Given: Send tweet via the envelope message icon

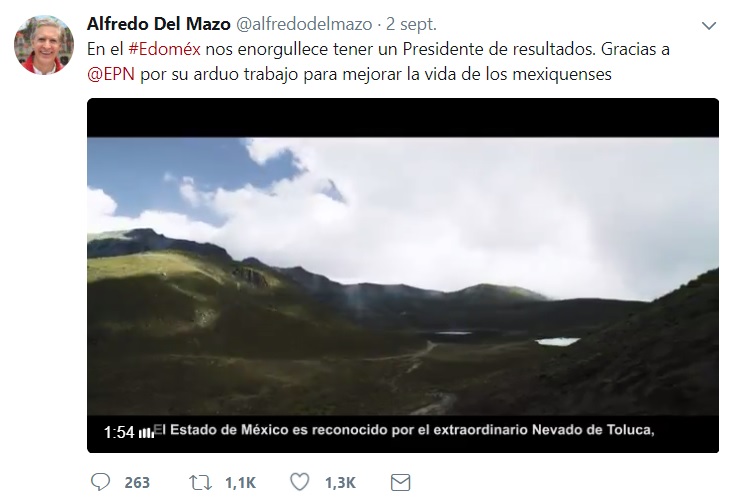Looking at the screenshot, I should [x=400, y=483].
